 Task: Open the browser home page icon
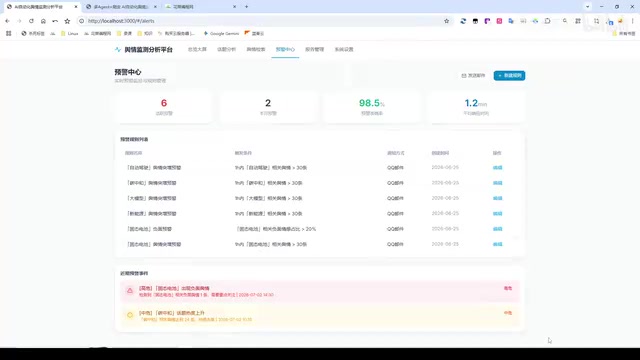click(x=43, y=21)
